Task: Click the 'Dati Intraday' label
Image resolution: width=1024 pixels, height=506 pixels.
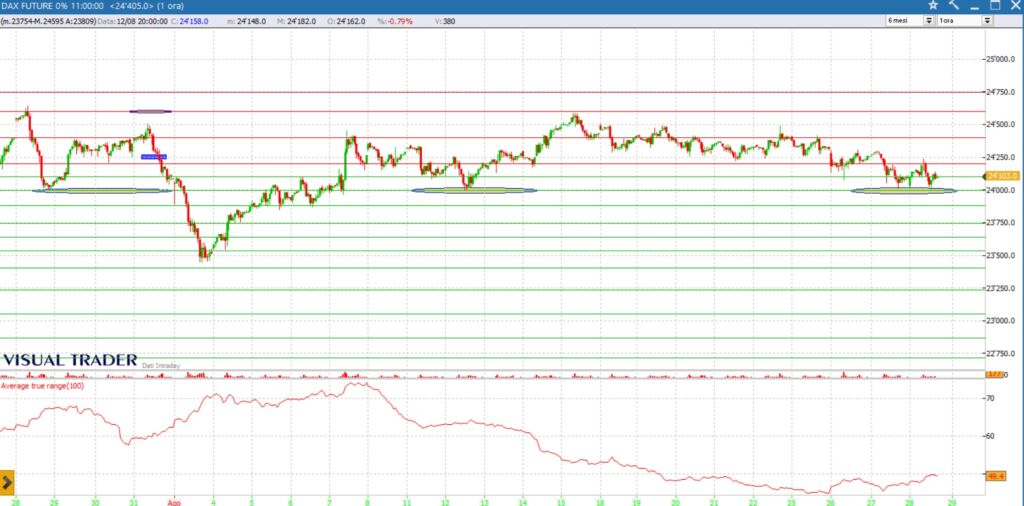Action: (161, 366)
